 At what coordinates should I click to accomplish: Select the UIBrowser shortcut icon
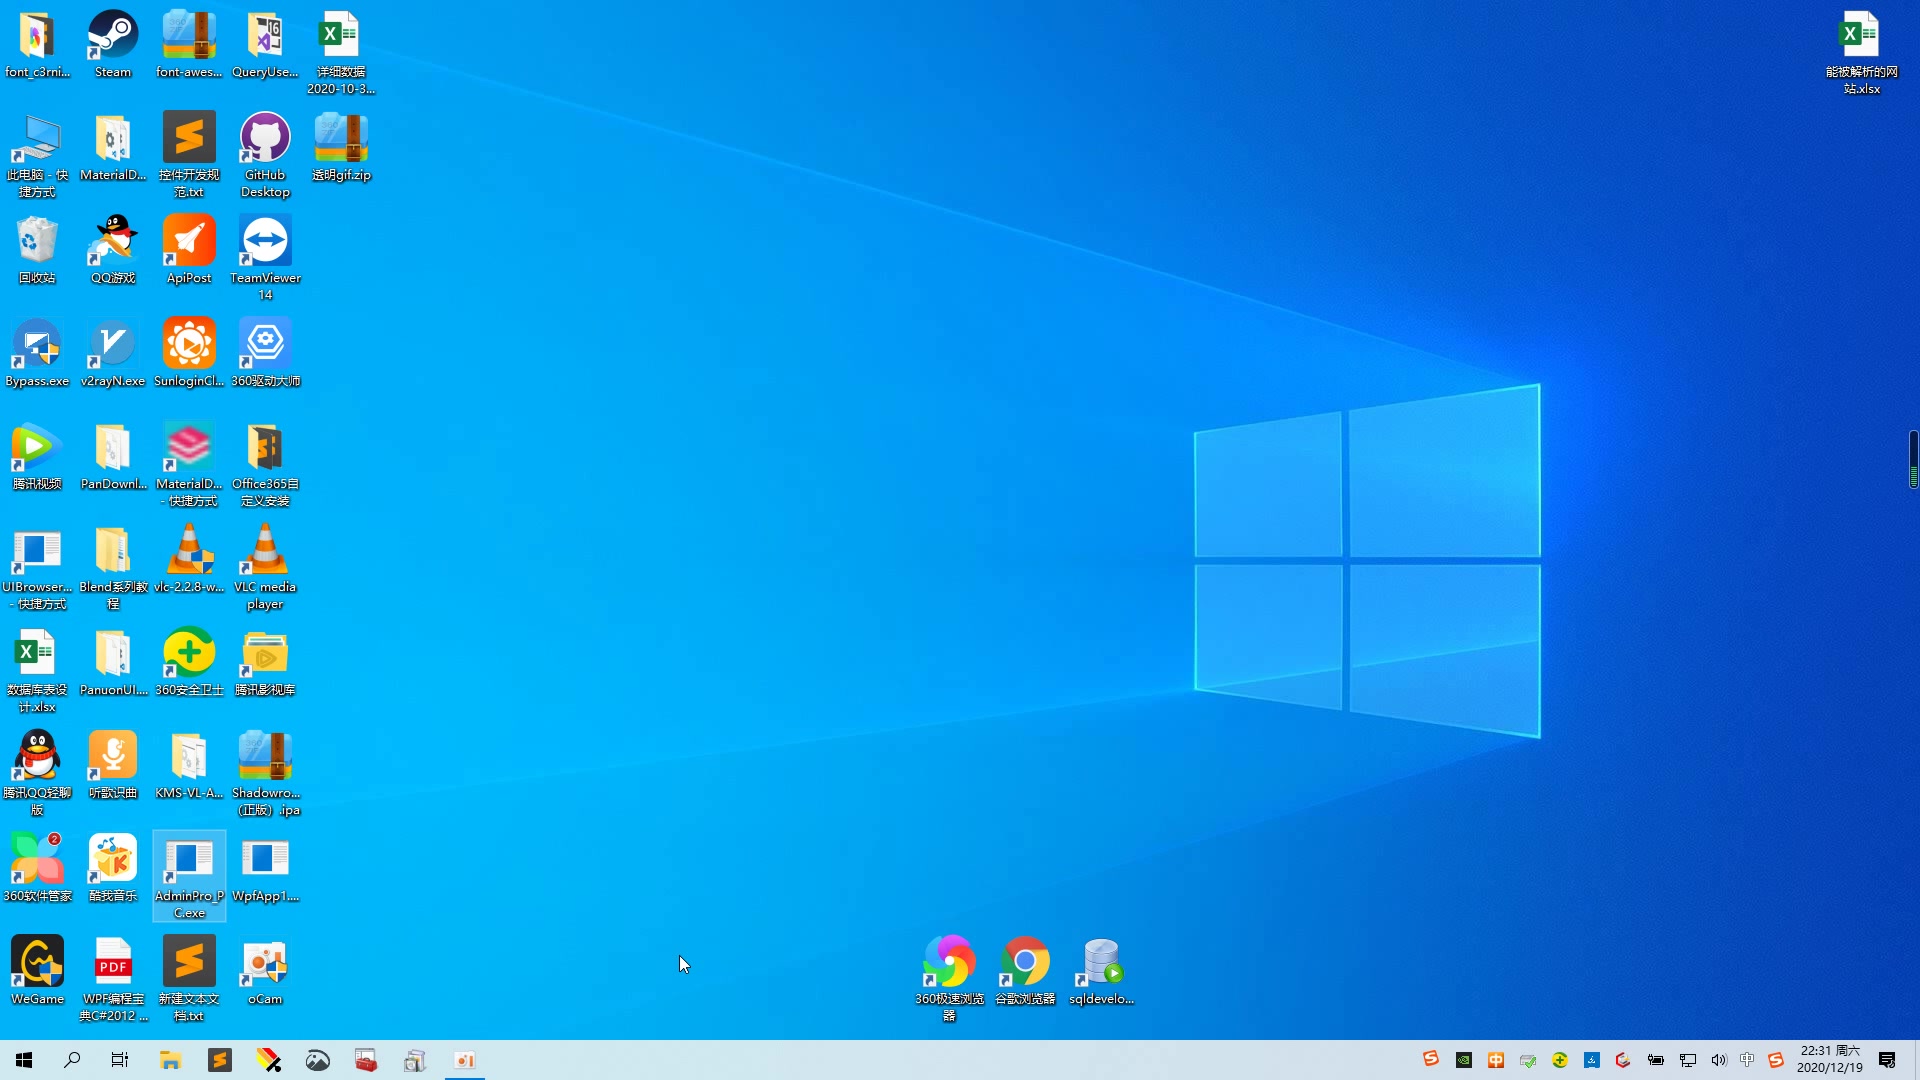point(37,568)
